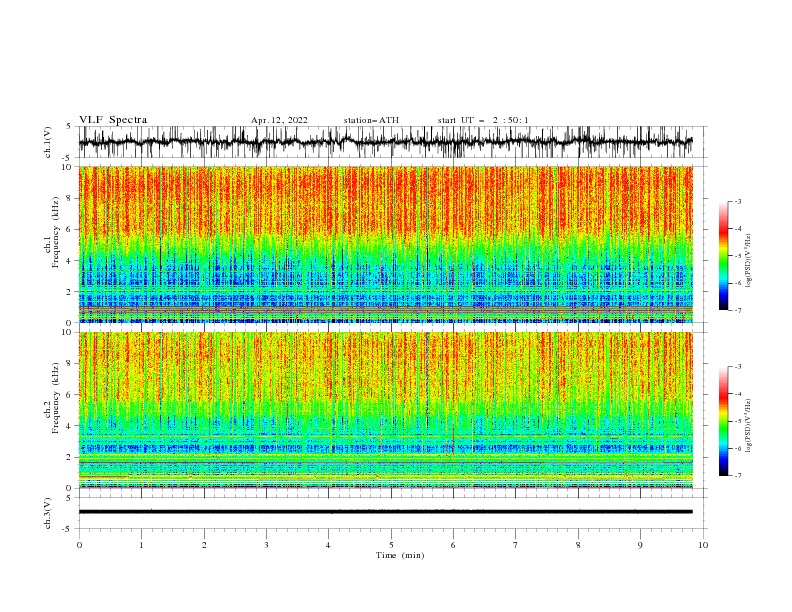
Task: Select the log(PSD) label beside ch.2 color bar
Action: click(749, 426)
